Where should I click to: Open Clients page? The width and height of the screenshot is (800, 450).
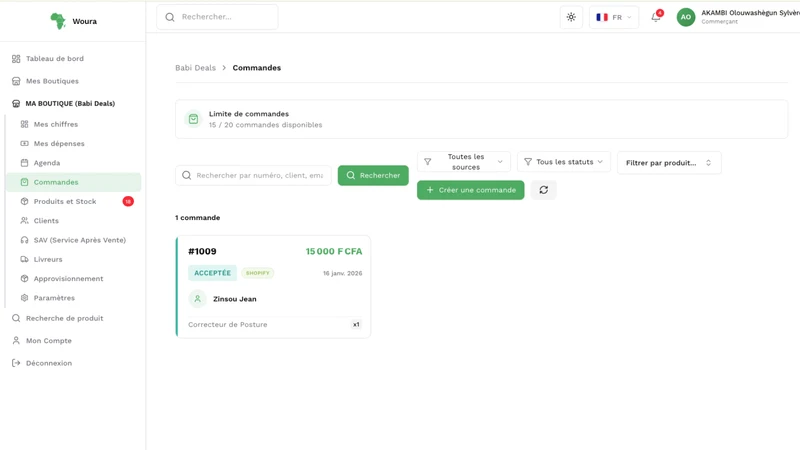tap(46, 221)
